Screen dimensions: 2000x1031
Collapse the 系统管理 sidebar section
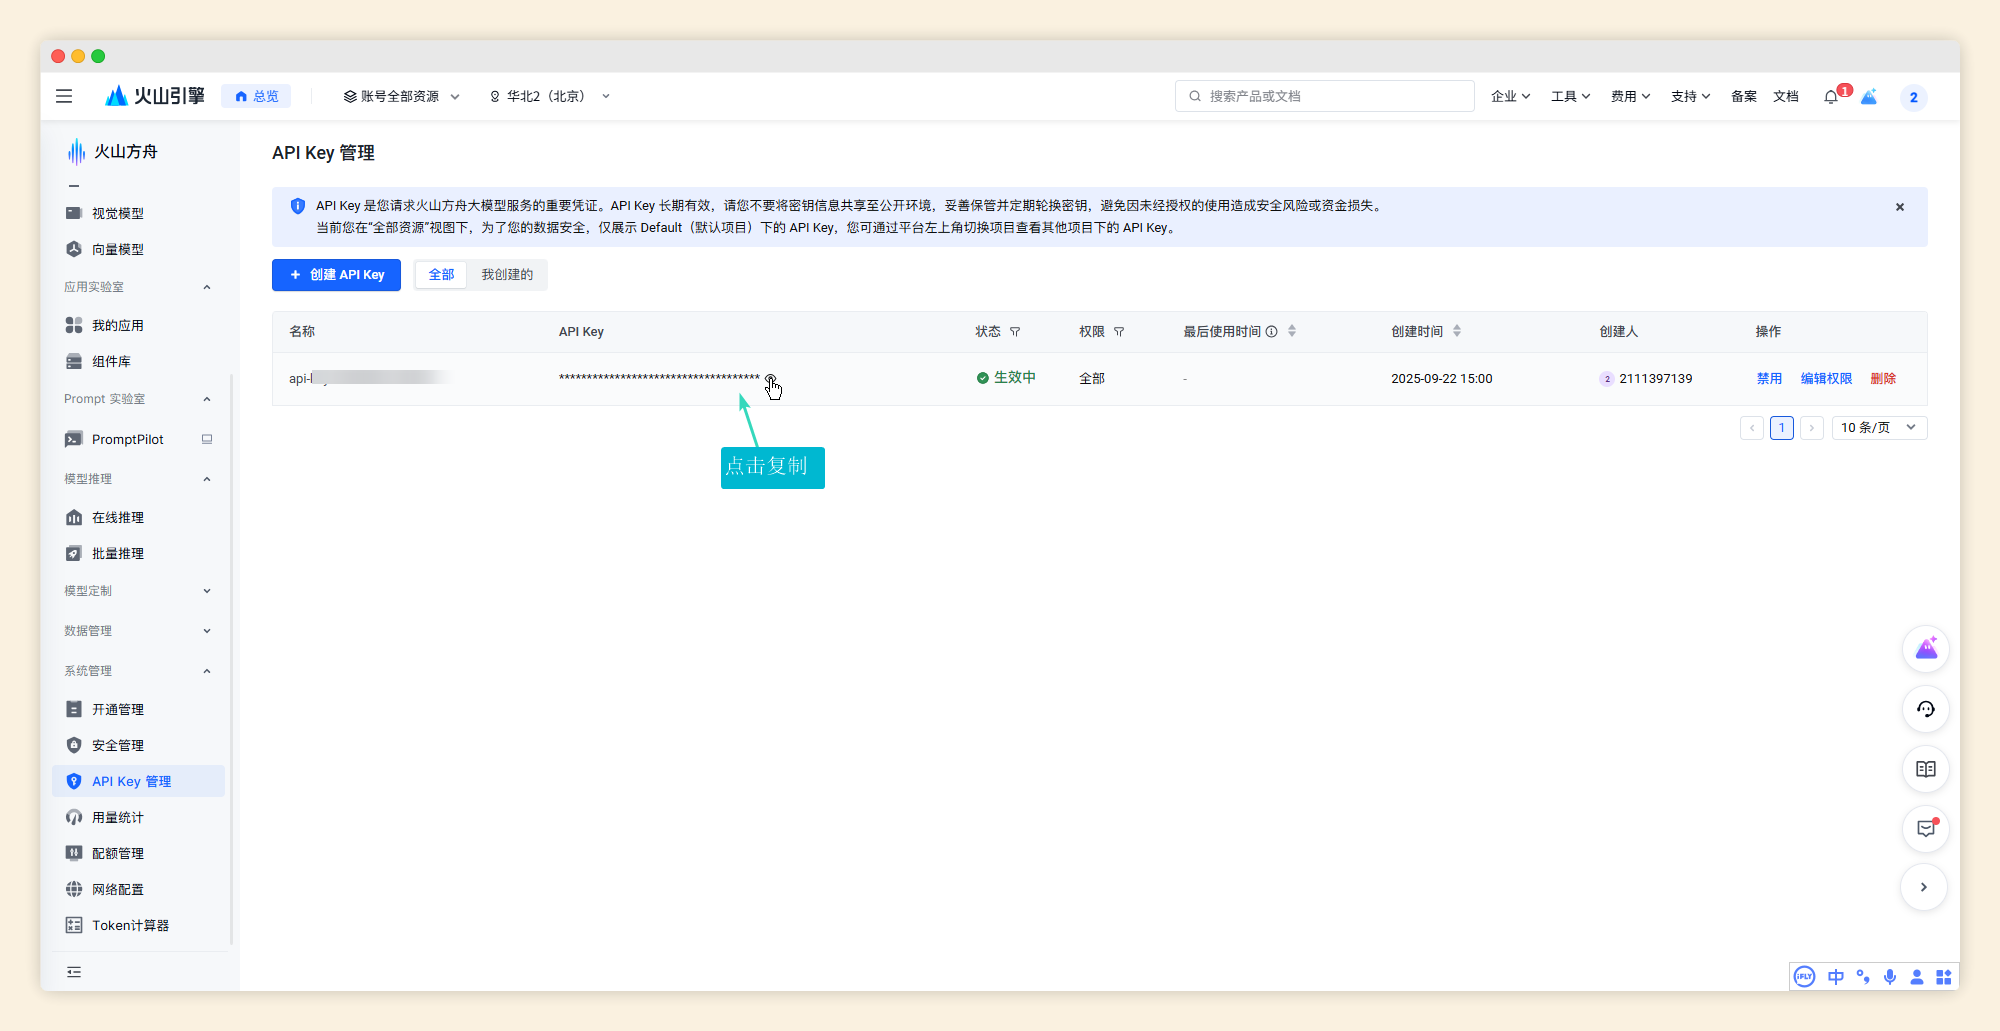tap(207, 671)
